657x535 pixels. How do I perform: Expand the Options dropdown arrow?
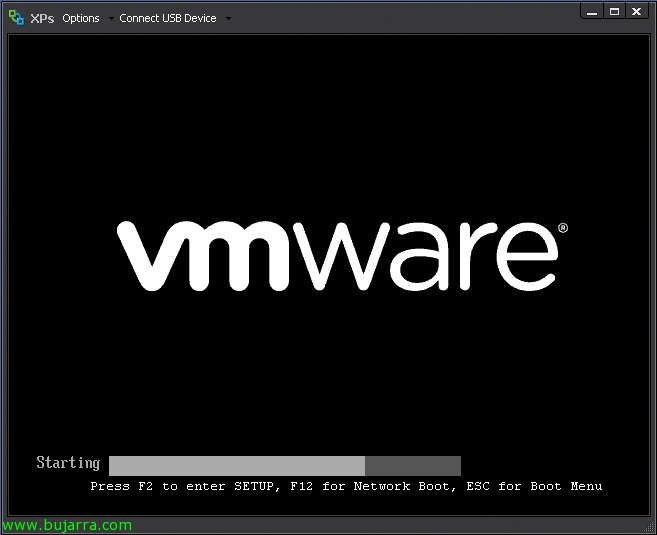[111, 18]
